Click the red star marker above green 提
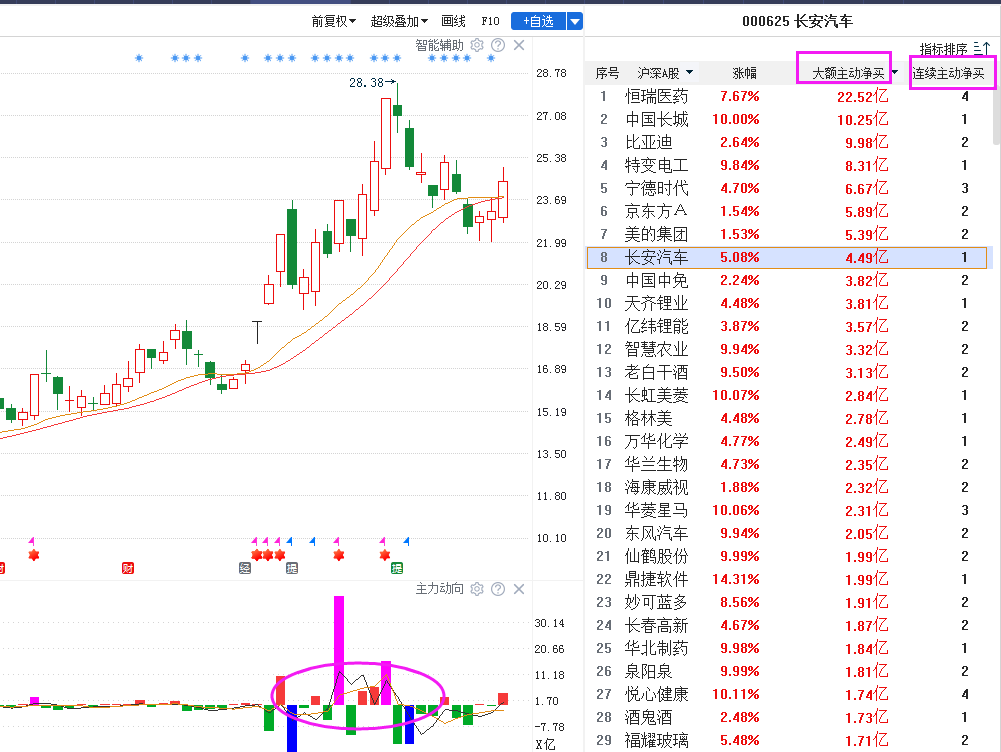The image size is (1001, 752). pyautogui.click(x=384, y=555)
